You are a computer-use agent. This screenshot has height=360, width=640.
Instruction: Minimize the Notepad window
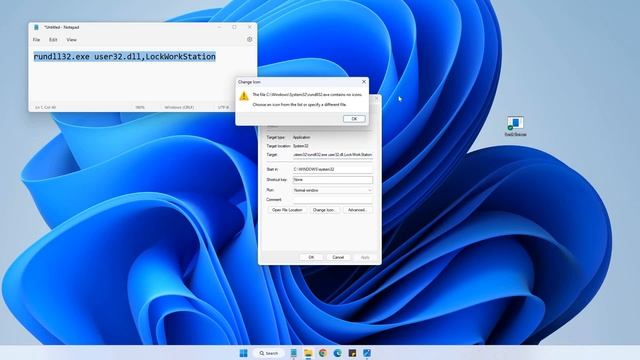(219, 27)
